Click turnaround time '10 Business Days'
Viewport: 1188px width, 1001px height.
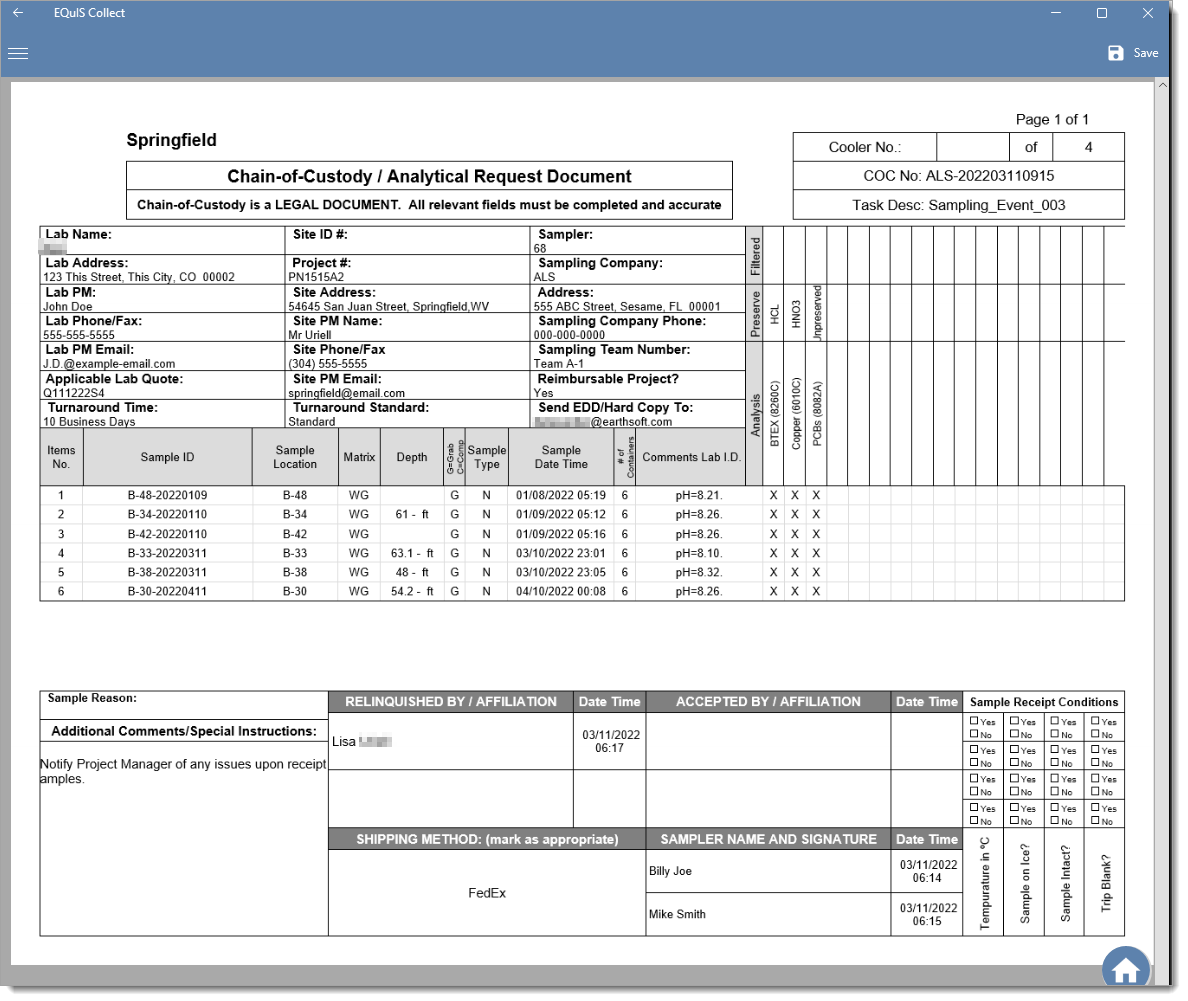(x=89, y=422)
